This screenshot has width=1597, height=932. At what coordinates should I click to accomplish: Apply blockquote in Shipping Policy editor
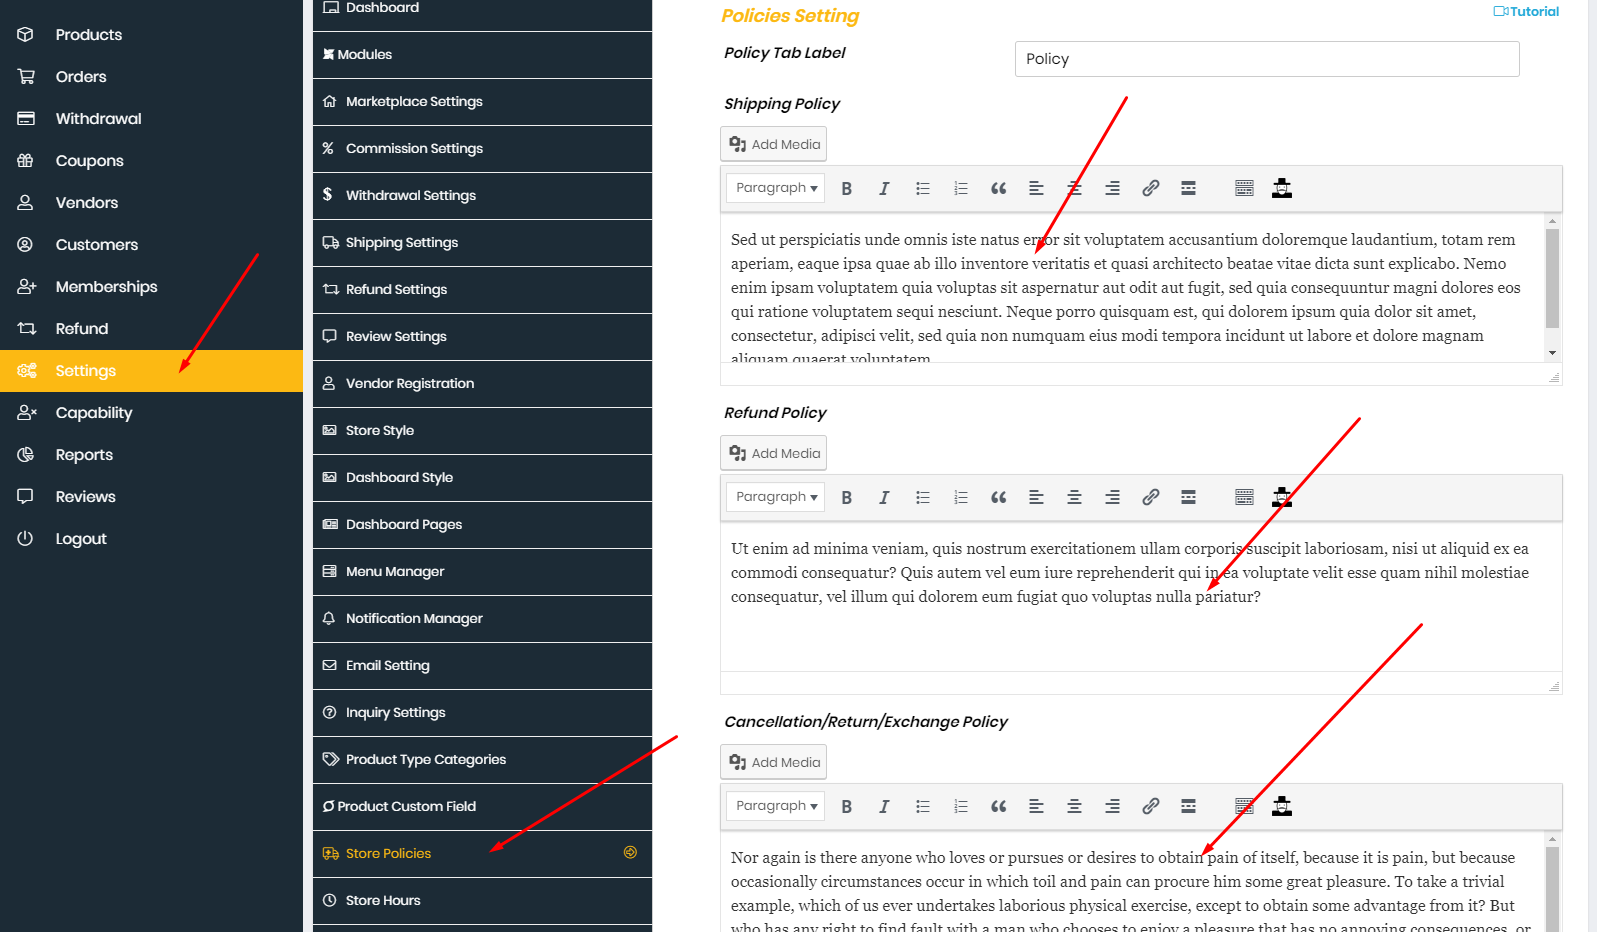[998, 188]
